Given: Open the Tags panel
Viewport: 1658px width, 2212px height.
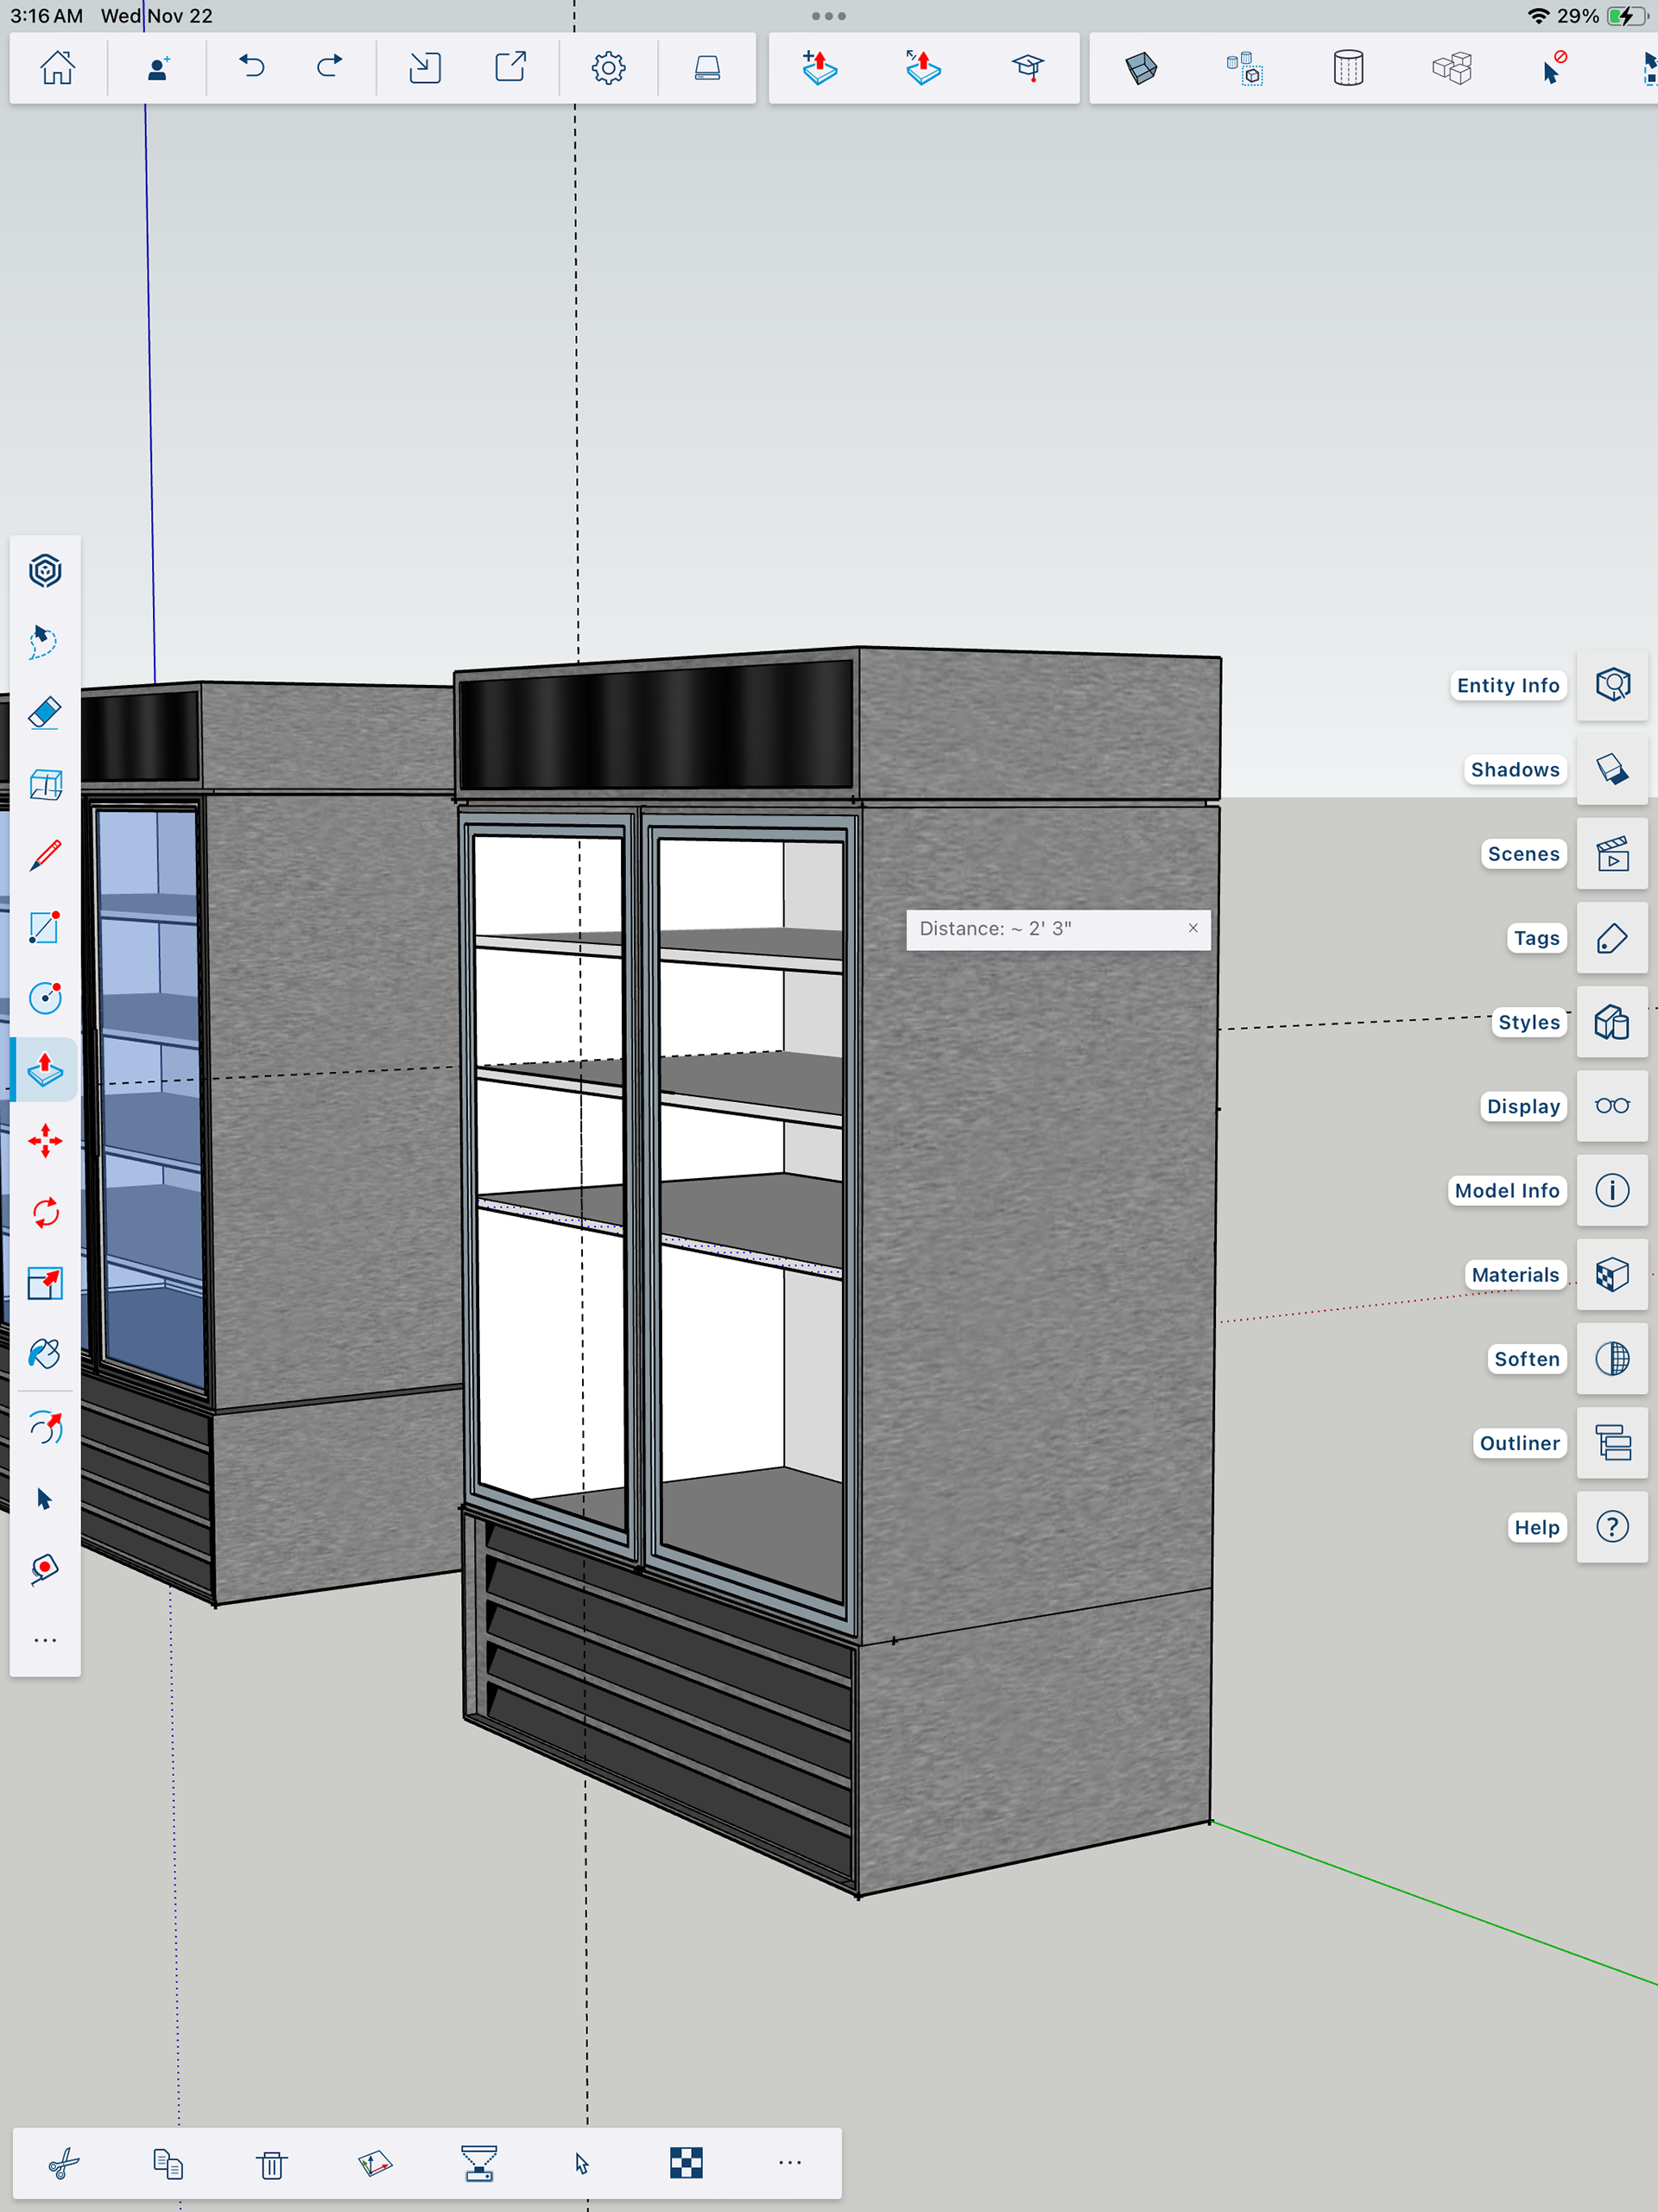Looking at the screenshot, I should tap(1611, 938).
